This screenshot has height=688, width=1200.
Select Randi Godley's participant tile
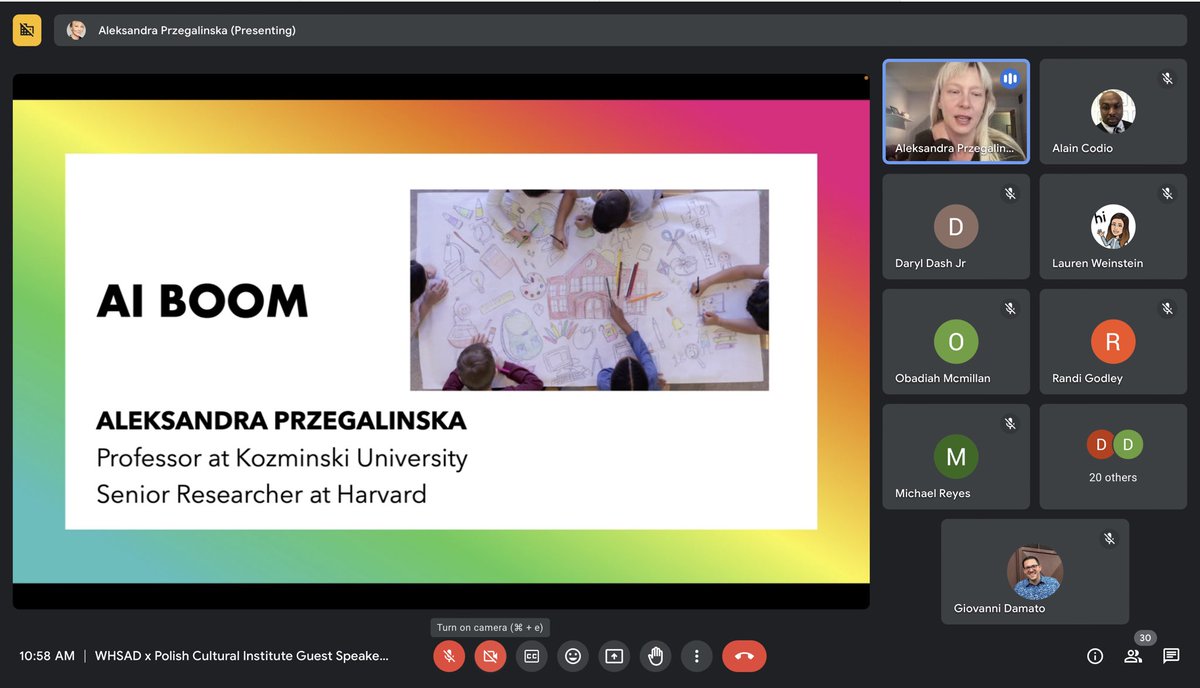click(x=1113, y=342)
